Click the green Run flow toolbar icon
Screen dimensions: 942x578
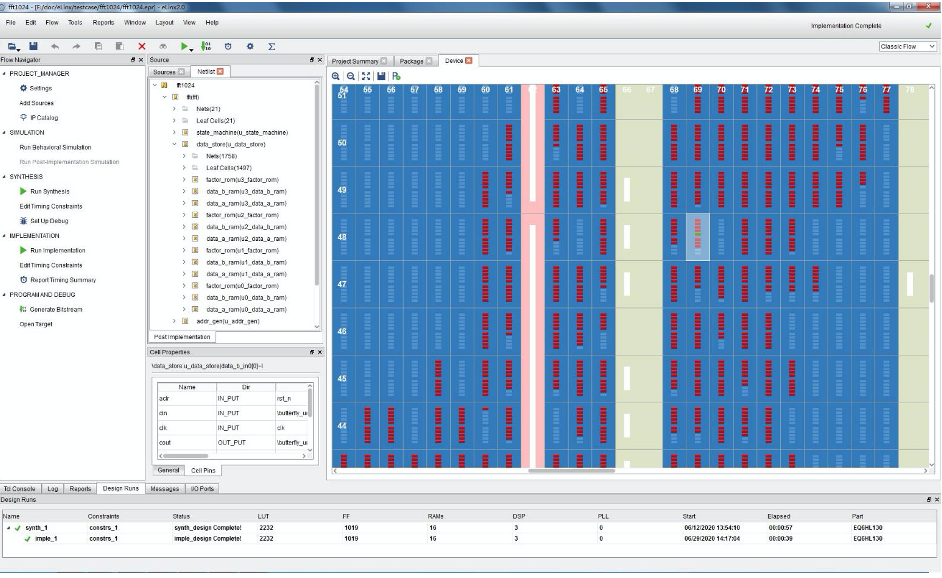point(185,46)
